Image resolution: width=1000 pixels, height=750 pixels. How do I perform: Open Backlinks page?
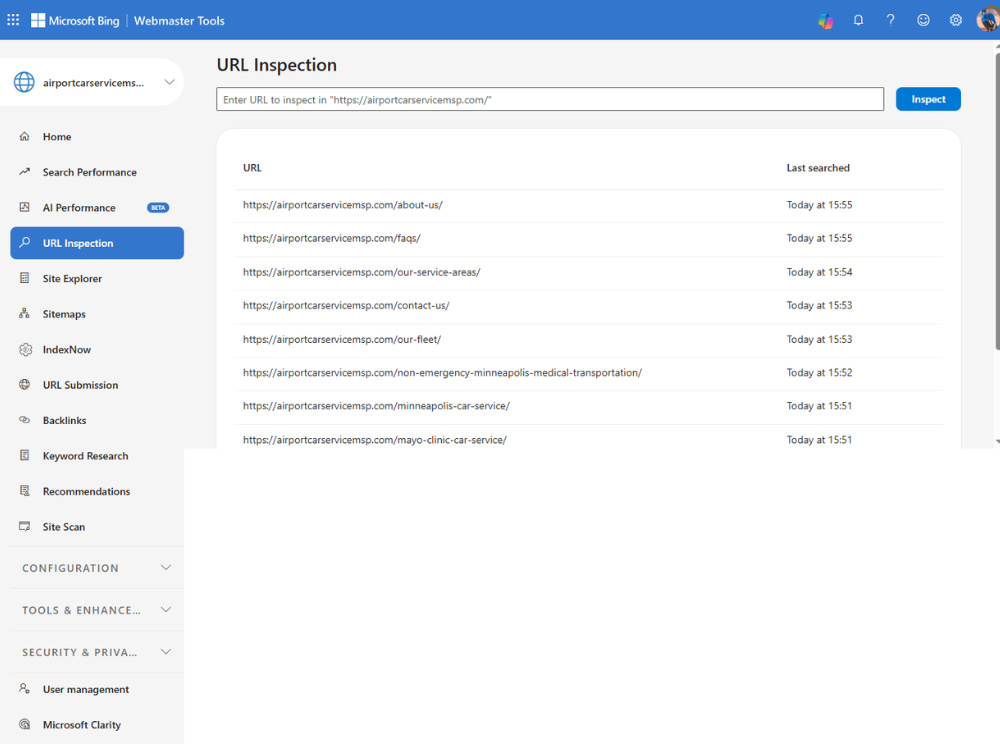click(x=97, y=420)
